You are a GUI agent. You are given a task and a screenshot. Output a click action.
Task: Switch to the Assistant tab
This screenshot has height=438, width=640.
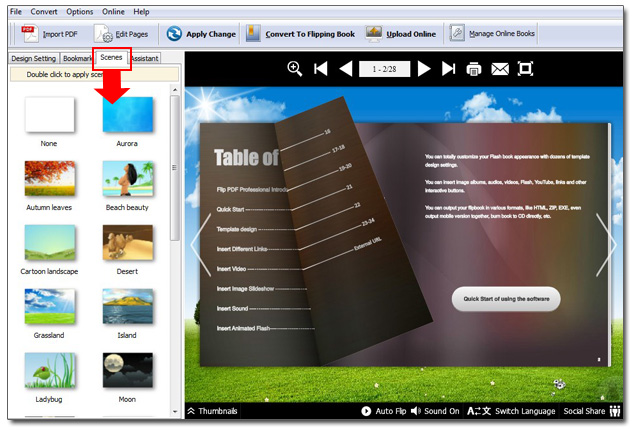click(x=145, y=58)
